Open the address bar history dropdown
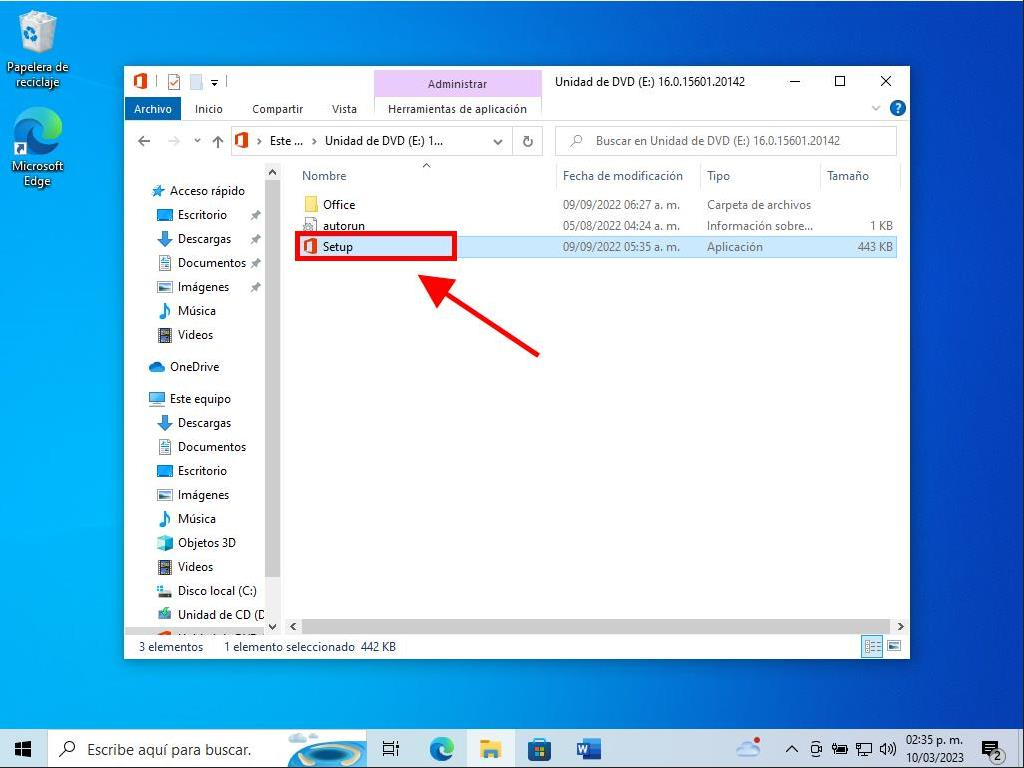This screenshot has width=1024, height=768. [498, 141]
